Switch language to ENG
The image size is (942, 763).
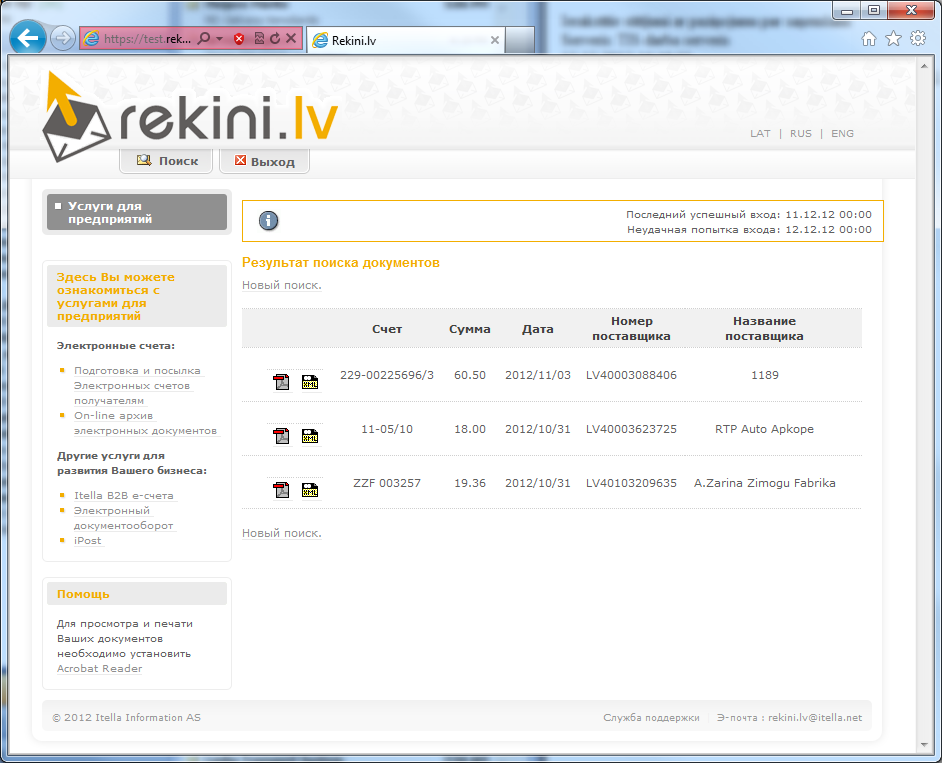tap(842, 133)
